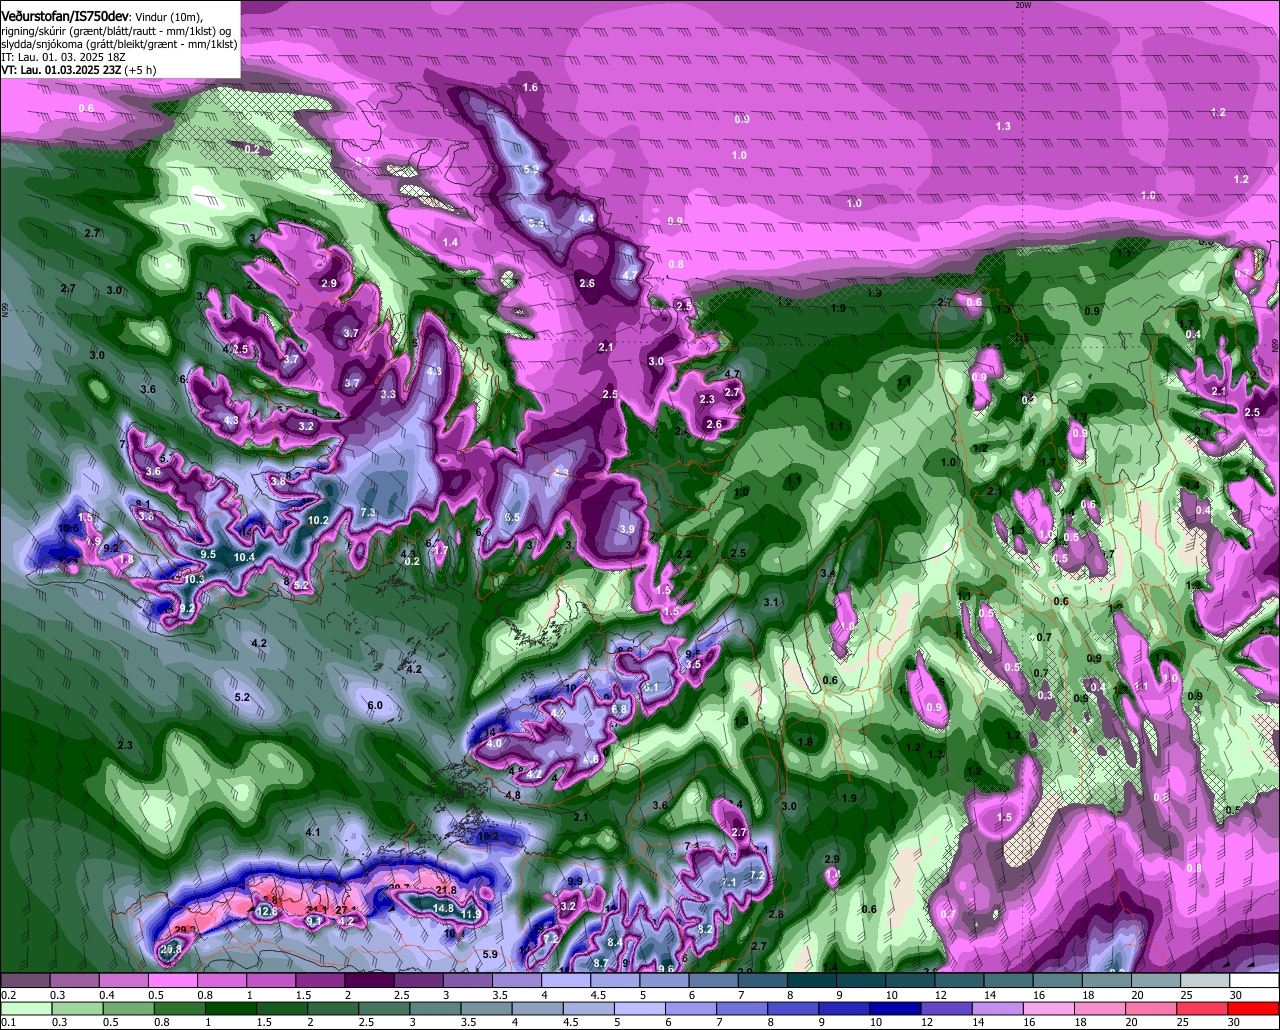This screenshot has height=1030, width=1280.
Task: Click the '29.8' value near the bottom-left
Action: [170, 949]
